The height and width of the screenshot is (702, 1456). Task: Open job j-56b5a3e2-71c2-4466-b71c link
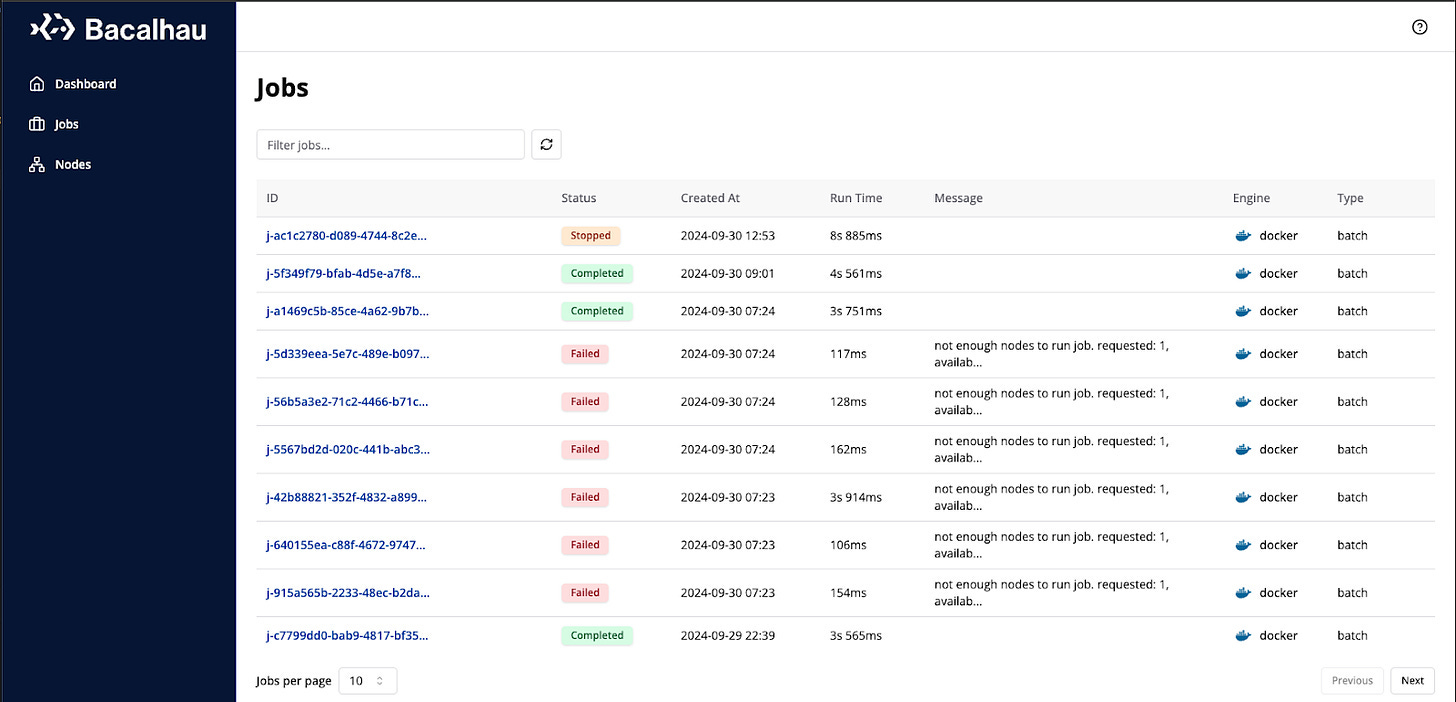[347, 402]
